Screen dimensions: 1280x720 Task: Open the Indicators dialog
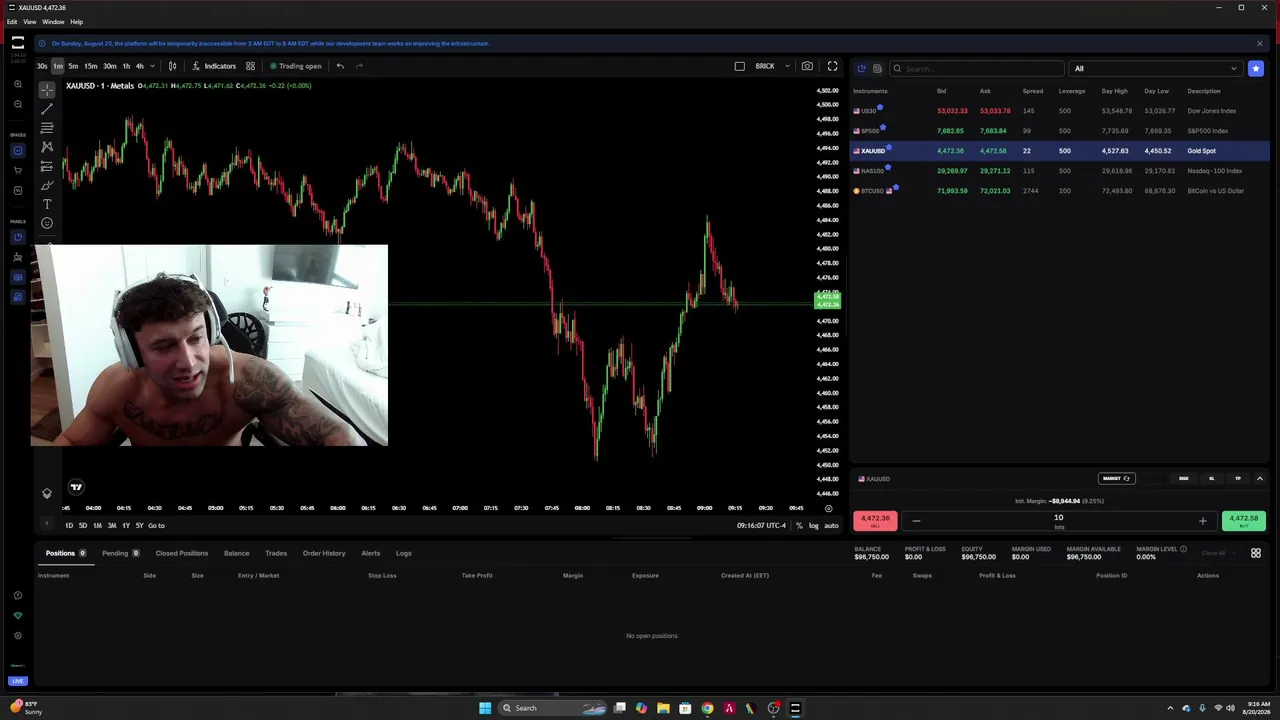point(214,66)
